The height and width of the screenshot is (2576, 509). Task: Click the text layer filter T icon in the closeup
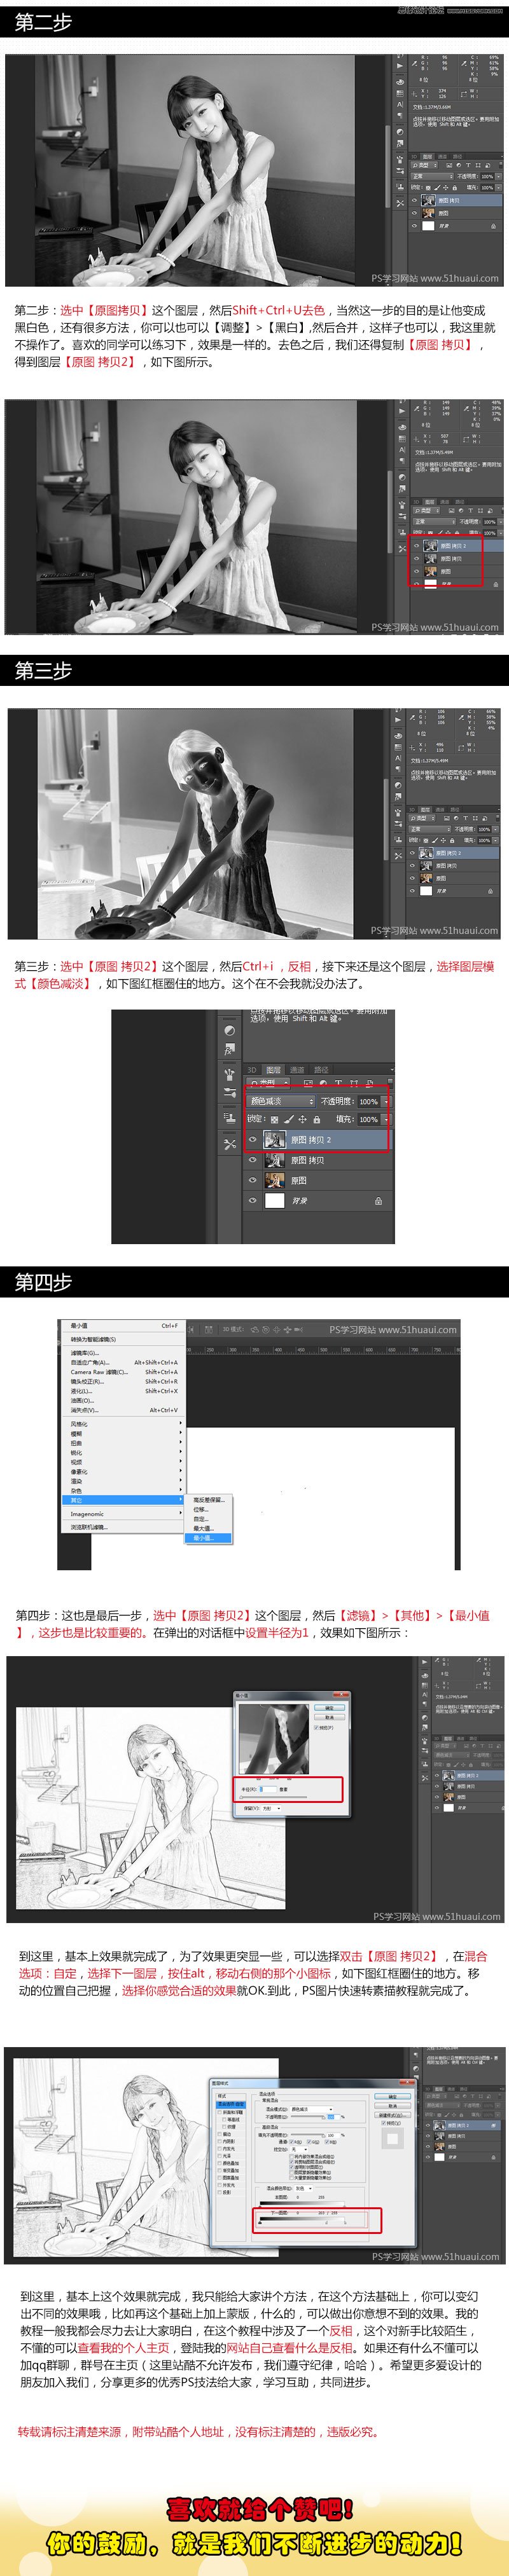338,1084
